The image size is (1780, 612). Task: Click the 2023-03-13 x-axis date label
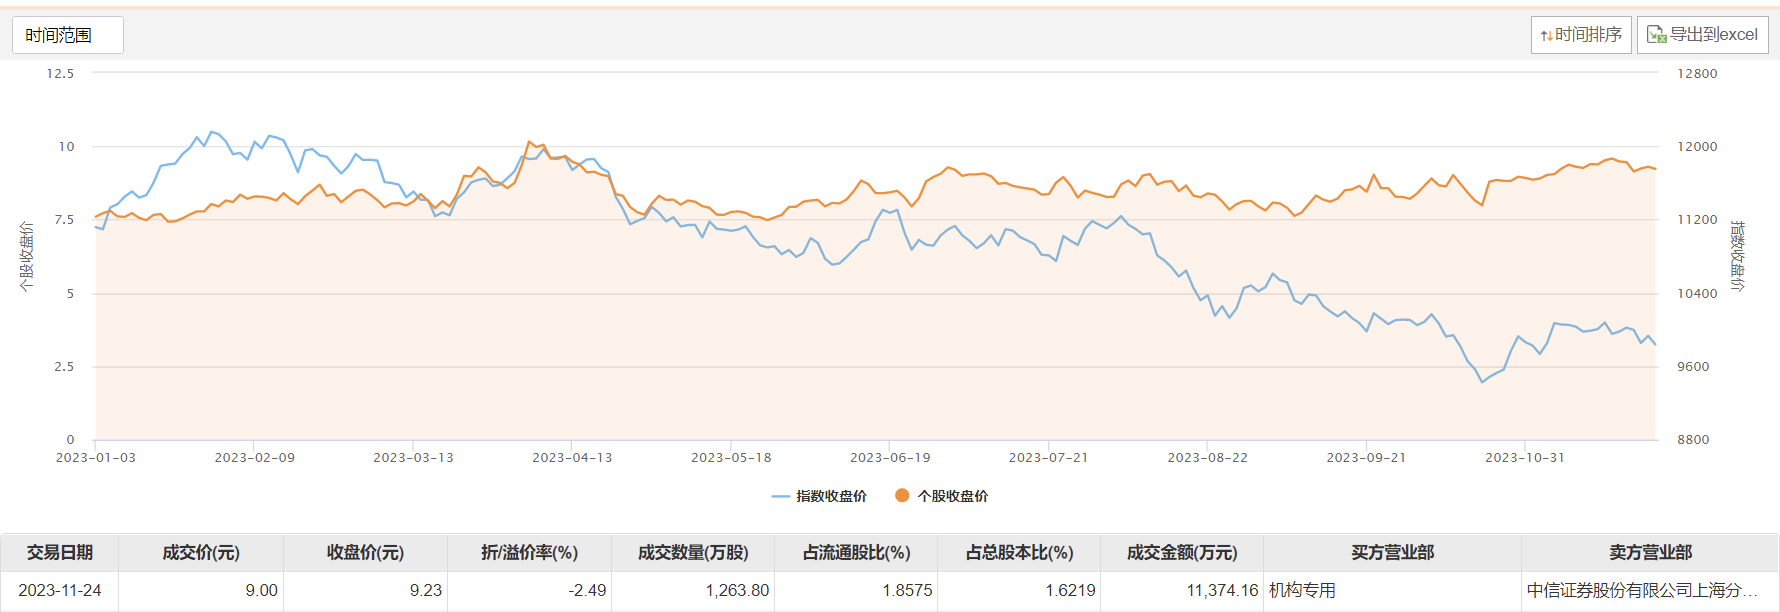tap(413, 458)
